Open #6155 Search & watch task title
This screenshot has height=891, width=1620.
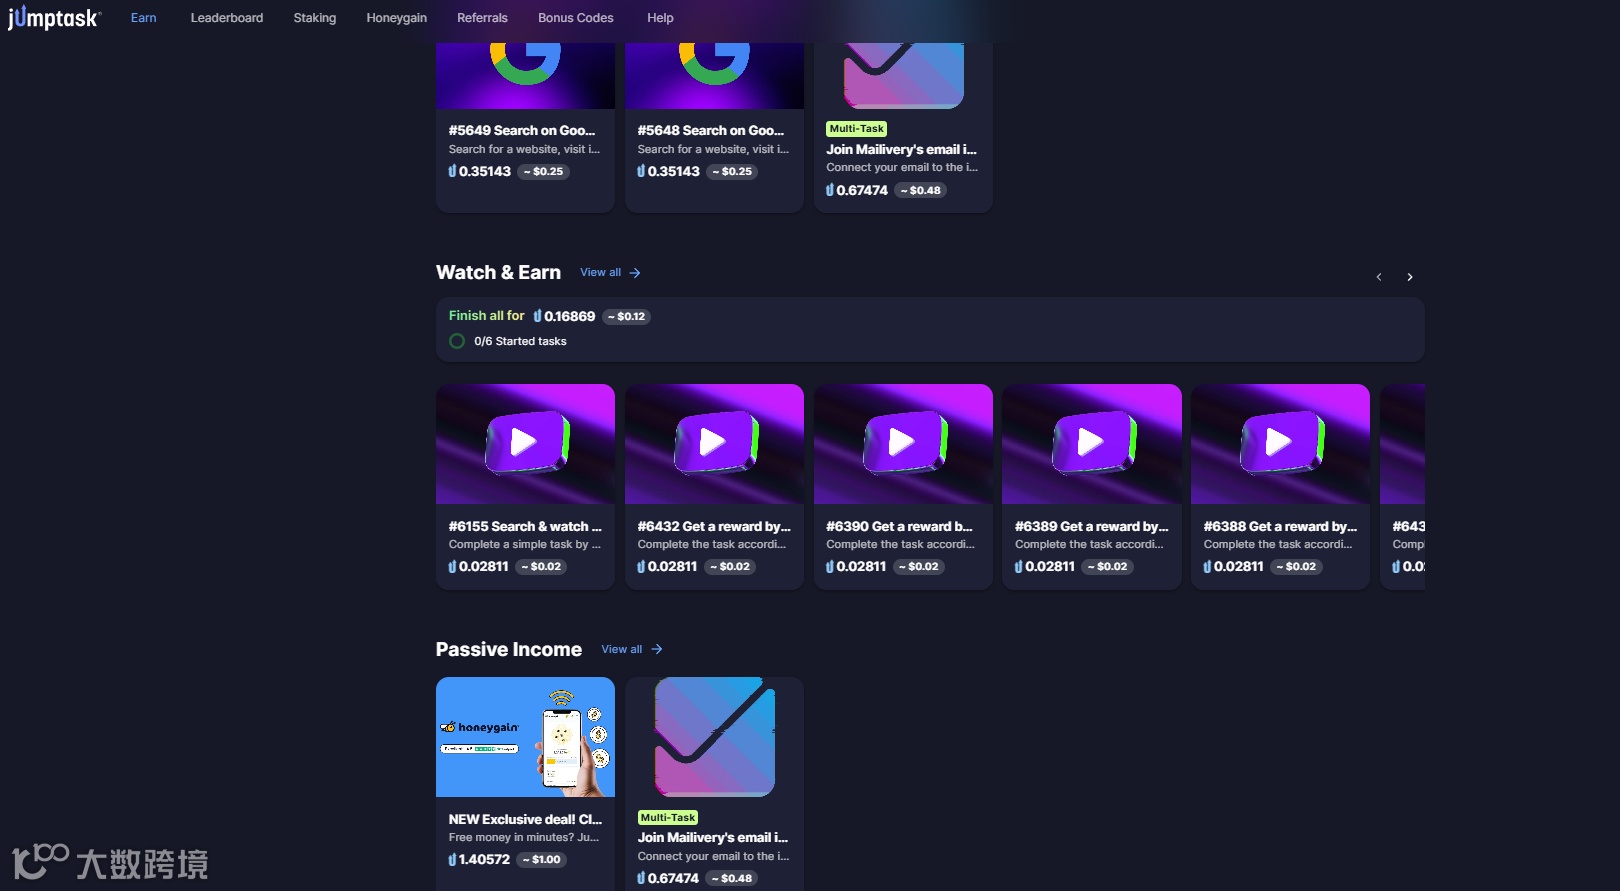click(x=525, y=526)
